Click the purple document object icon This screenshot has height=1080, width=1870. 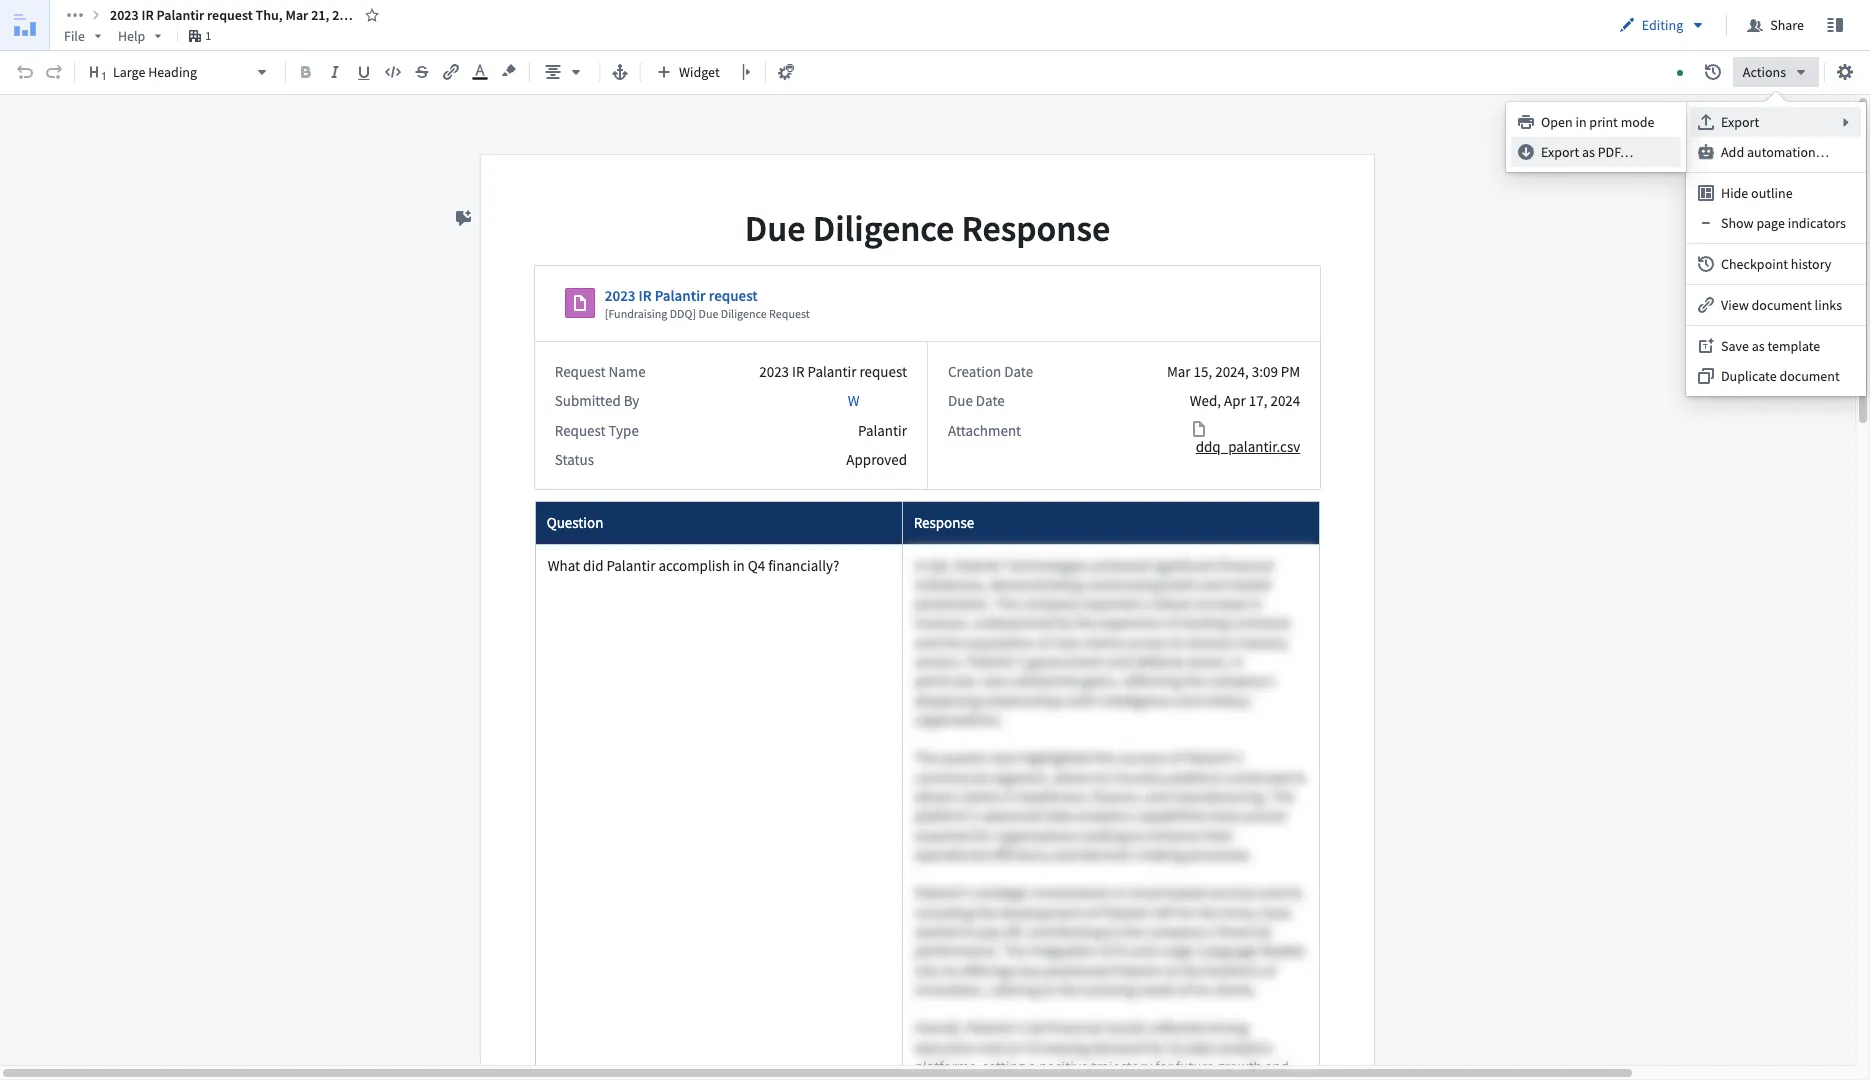click(x=579, y=303)
